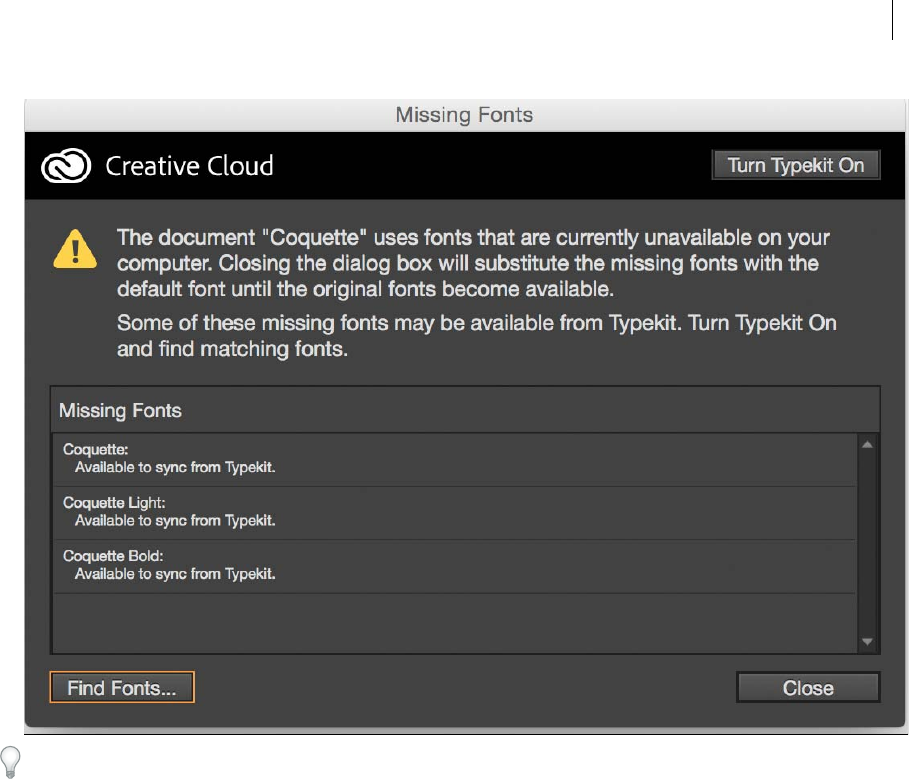This screenshot has width=909, height=779.
Task: Click the Creative Cloud logo icon
Action: 66,166
